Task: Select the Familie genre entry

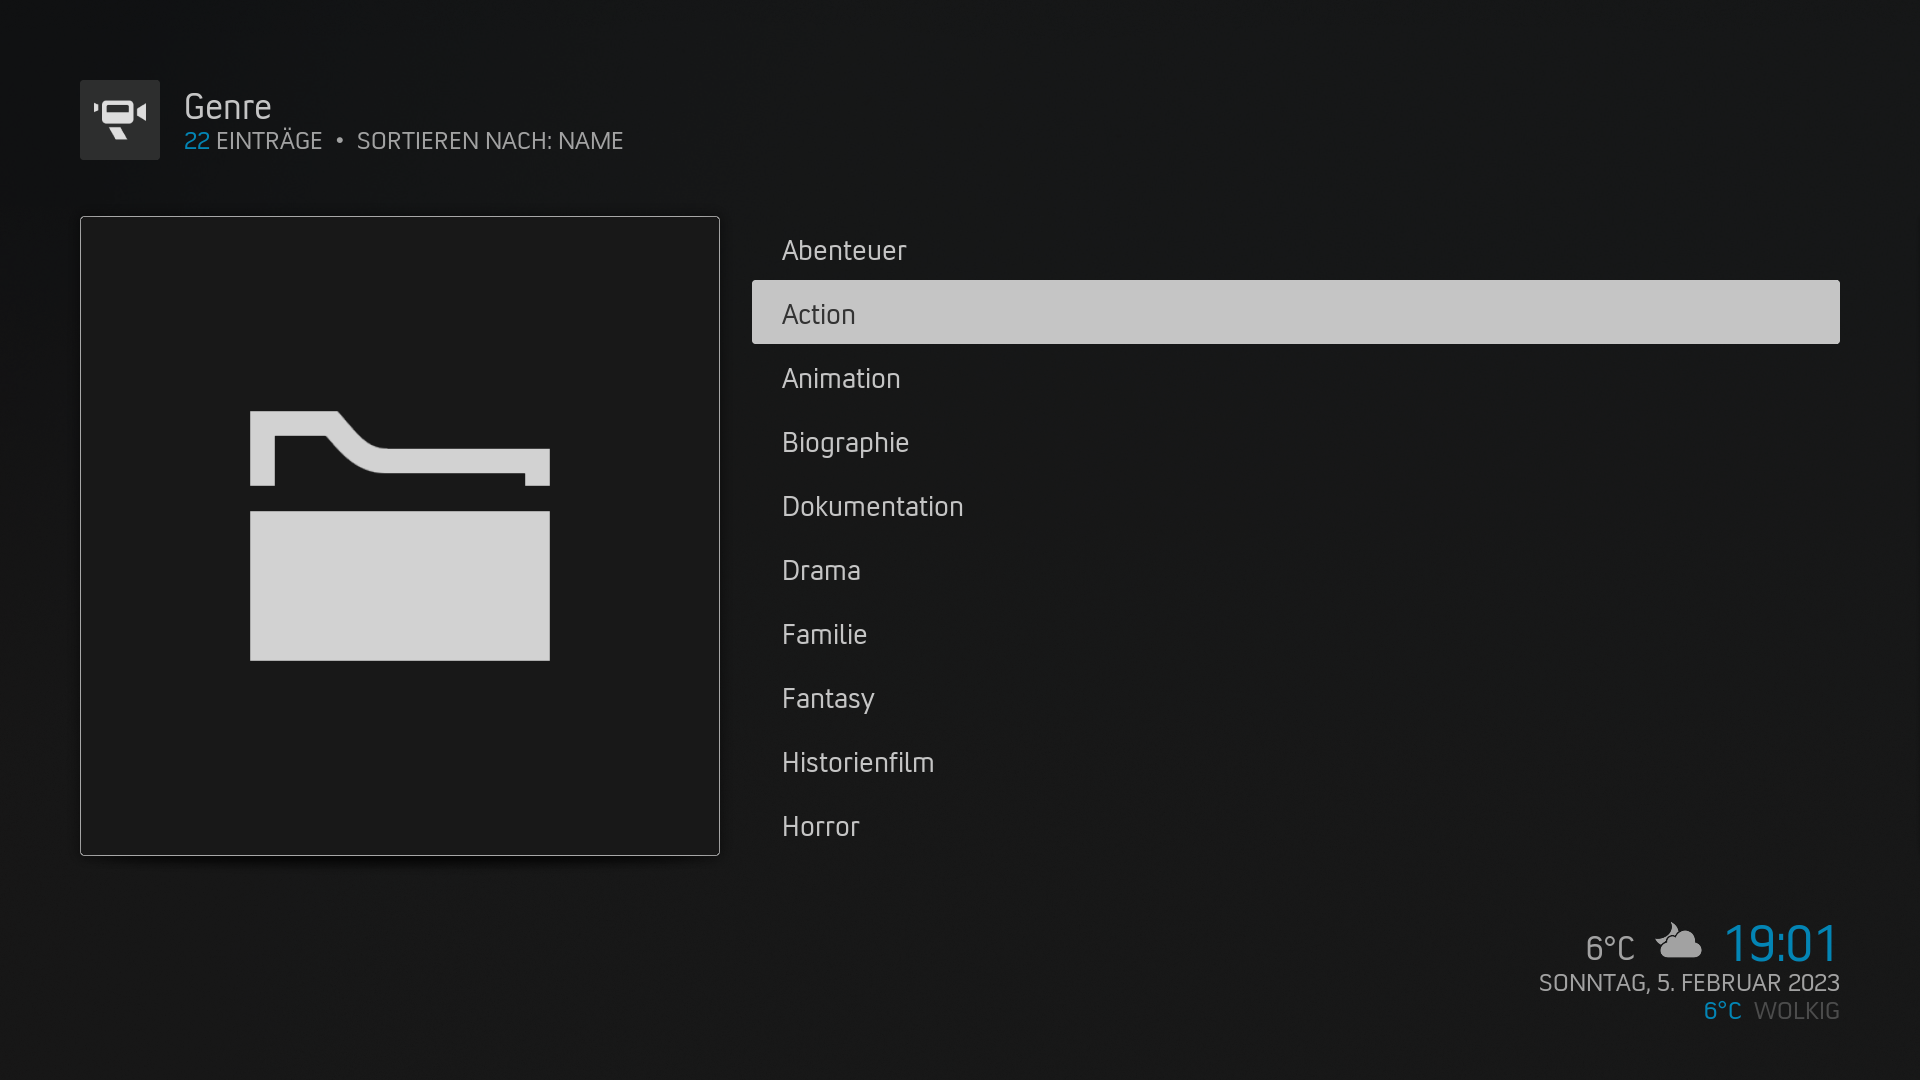Action: [x=1296, y=633]
